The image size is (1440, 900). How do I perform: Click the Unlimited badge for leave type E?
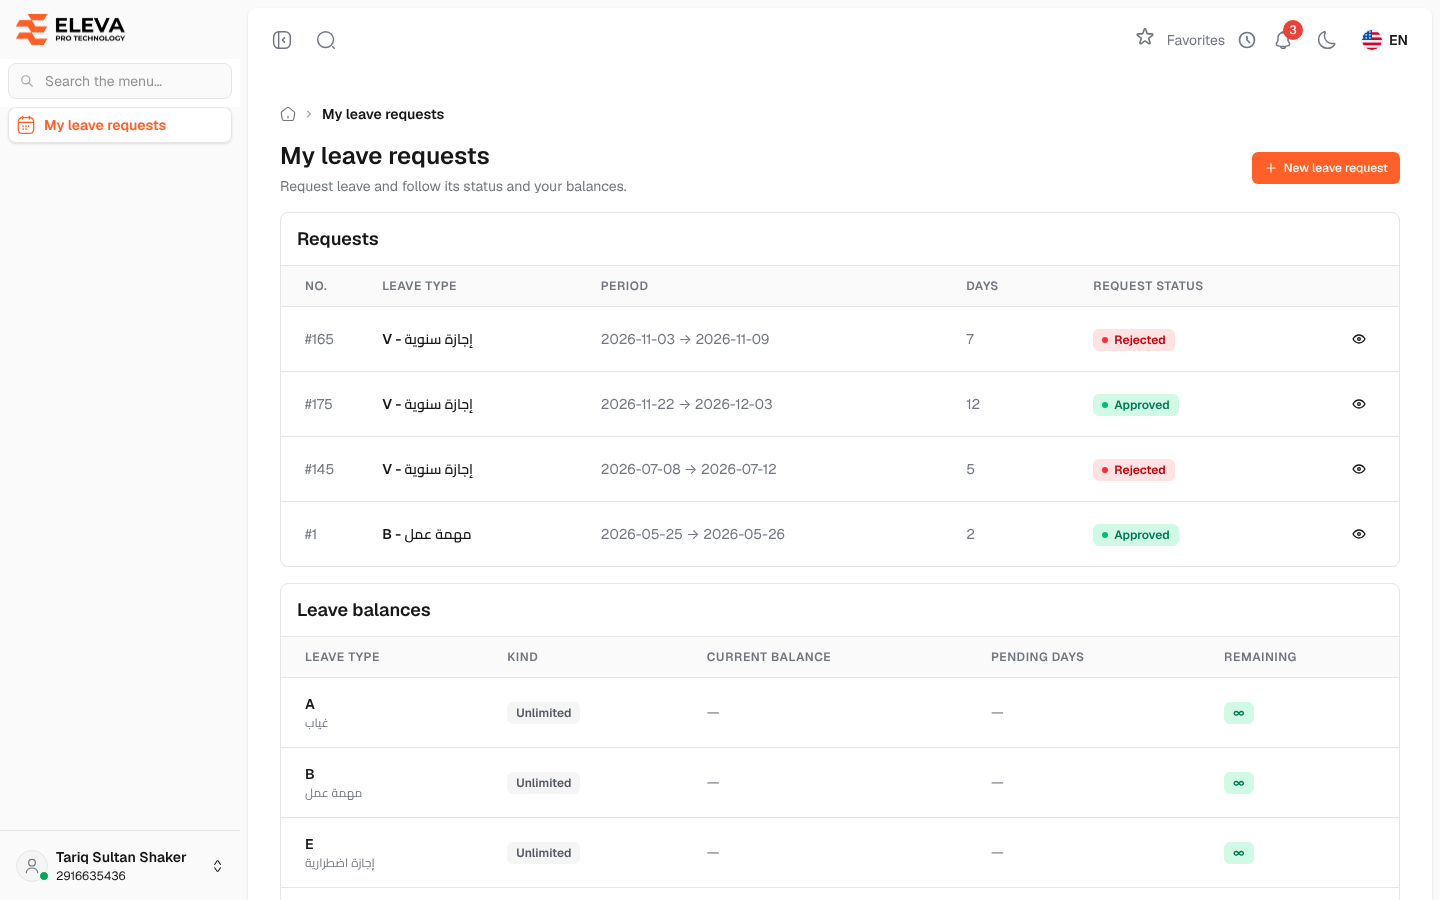tap(544, 853)
